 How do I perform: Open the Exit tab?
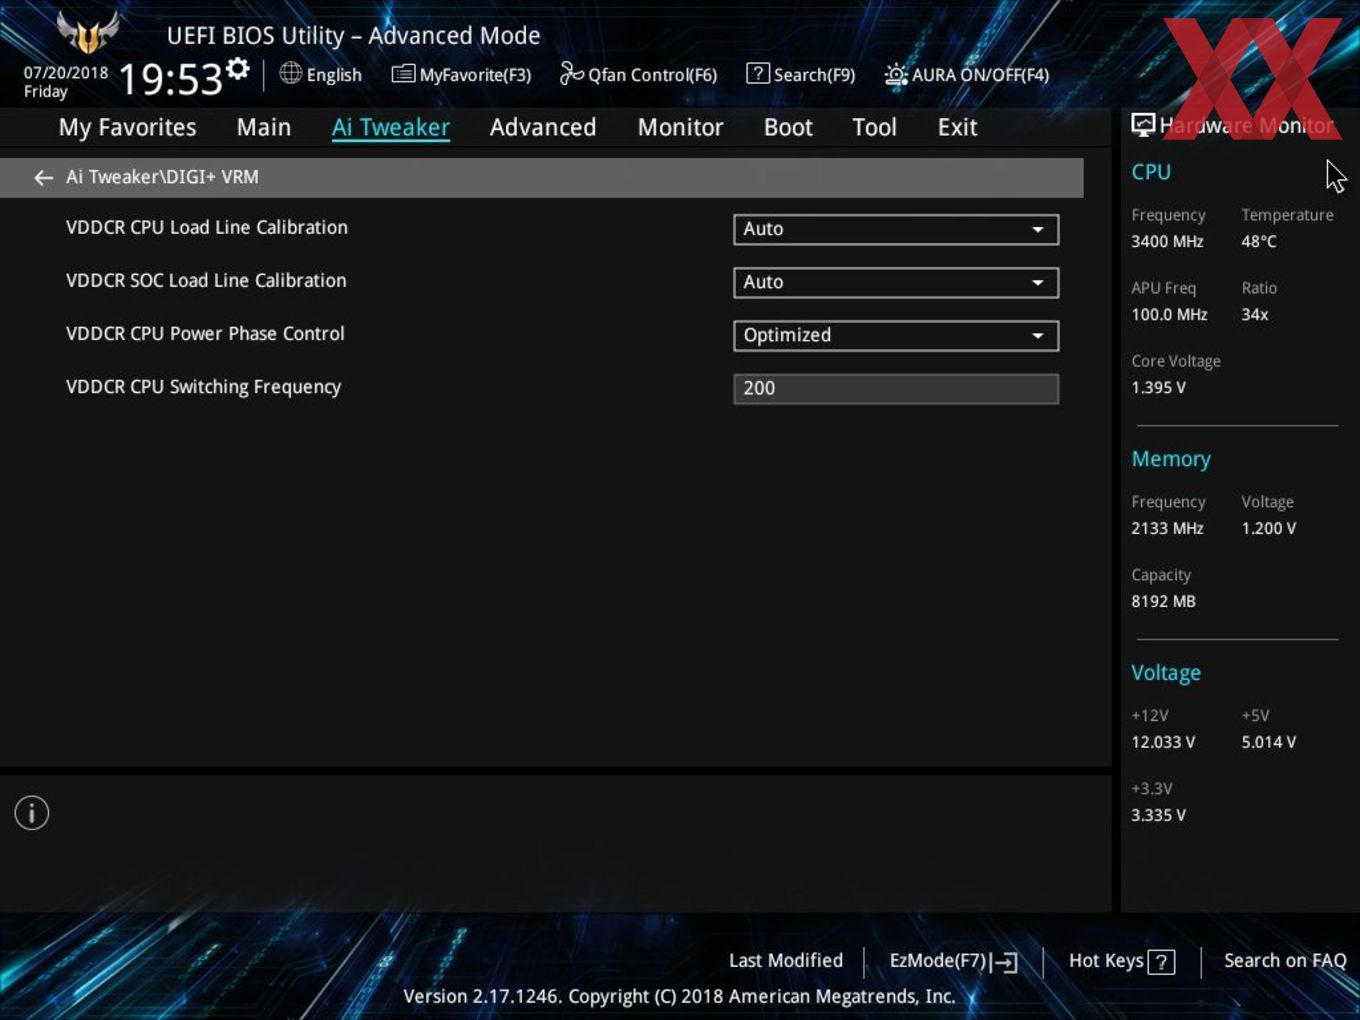957,127
